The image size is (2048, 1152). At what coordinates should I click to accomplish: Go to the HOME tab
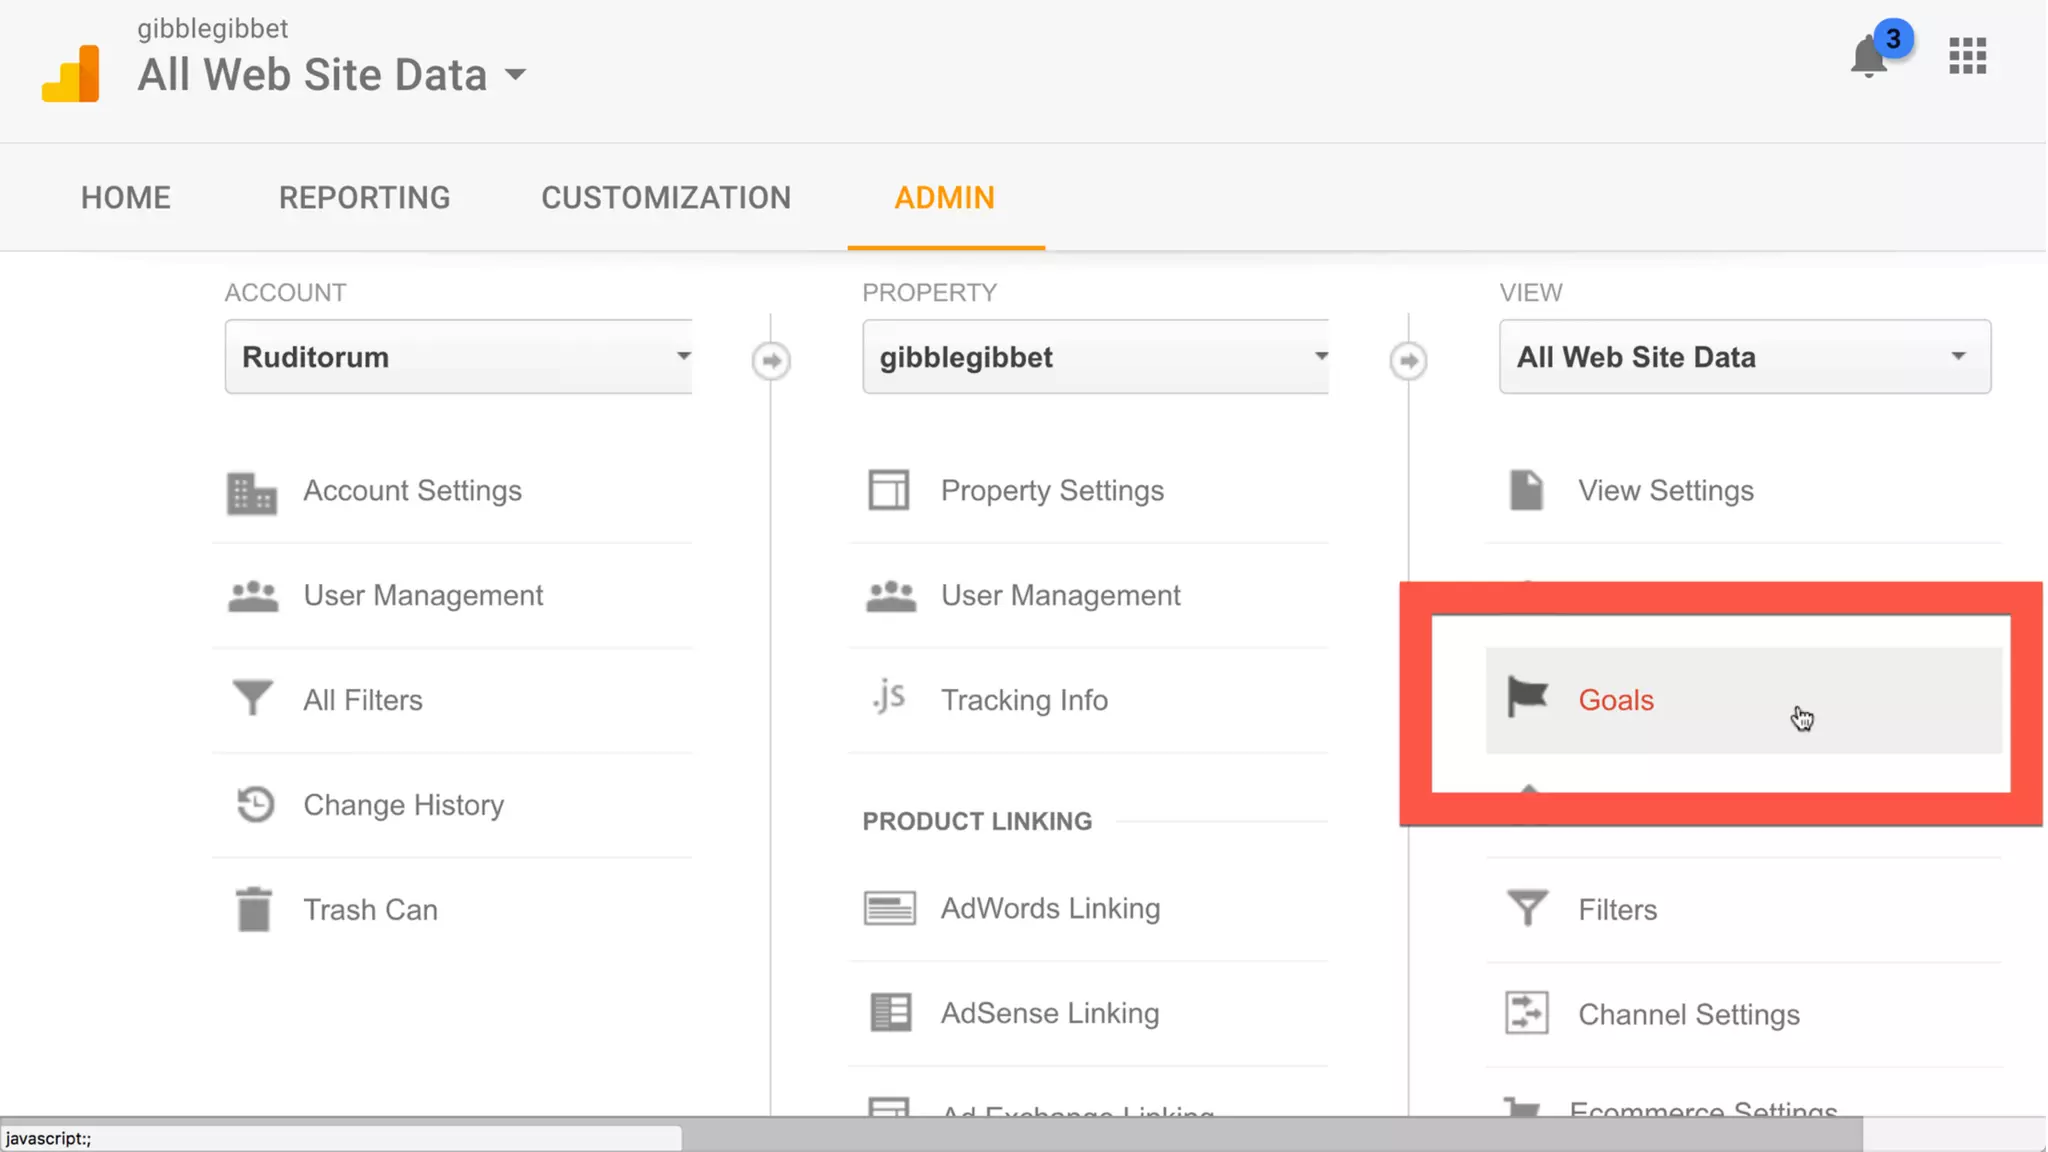click(x=126, y=198)
